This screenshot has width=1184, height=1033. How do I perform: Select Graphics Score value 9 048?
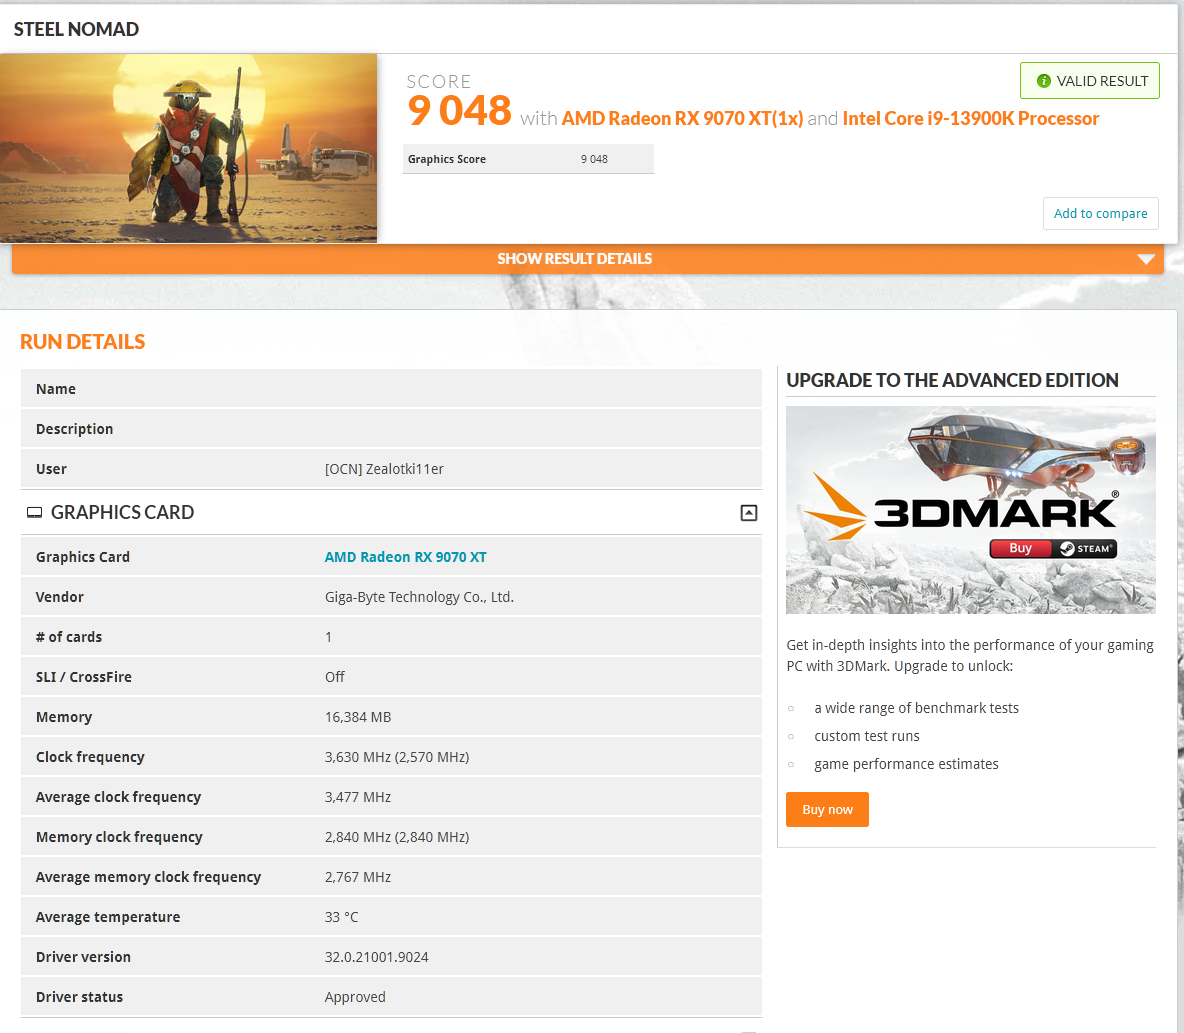(594, 159)
